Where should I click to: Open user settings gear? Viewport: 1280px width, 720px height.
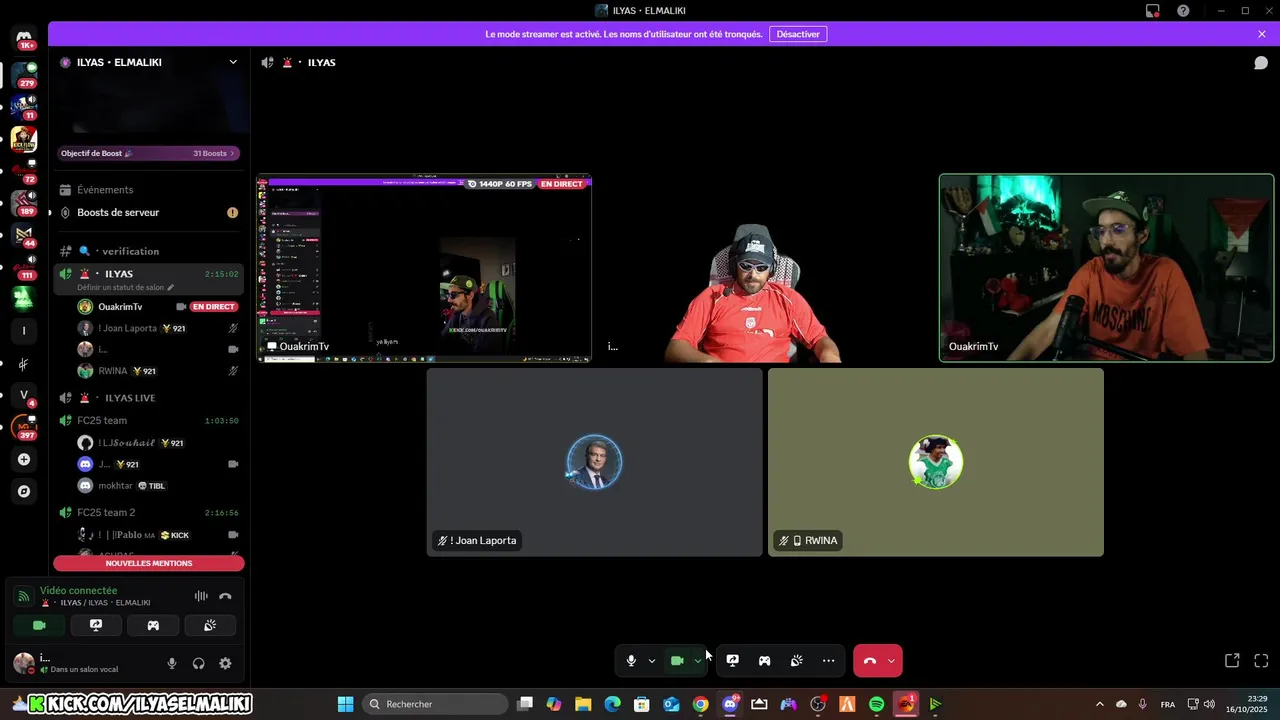225,663
